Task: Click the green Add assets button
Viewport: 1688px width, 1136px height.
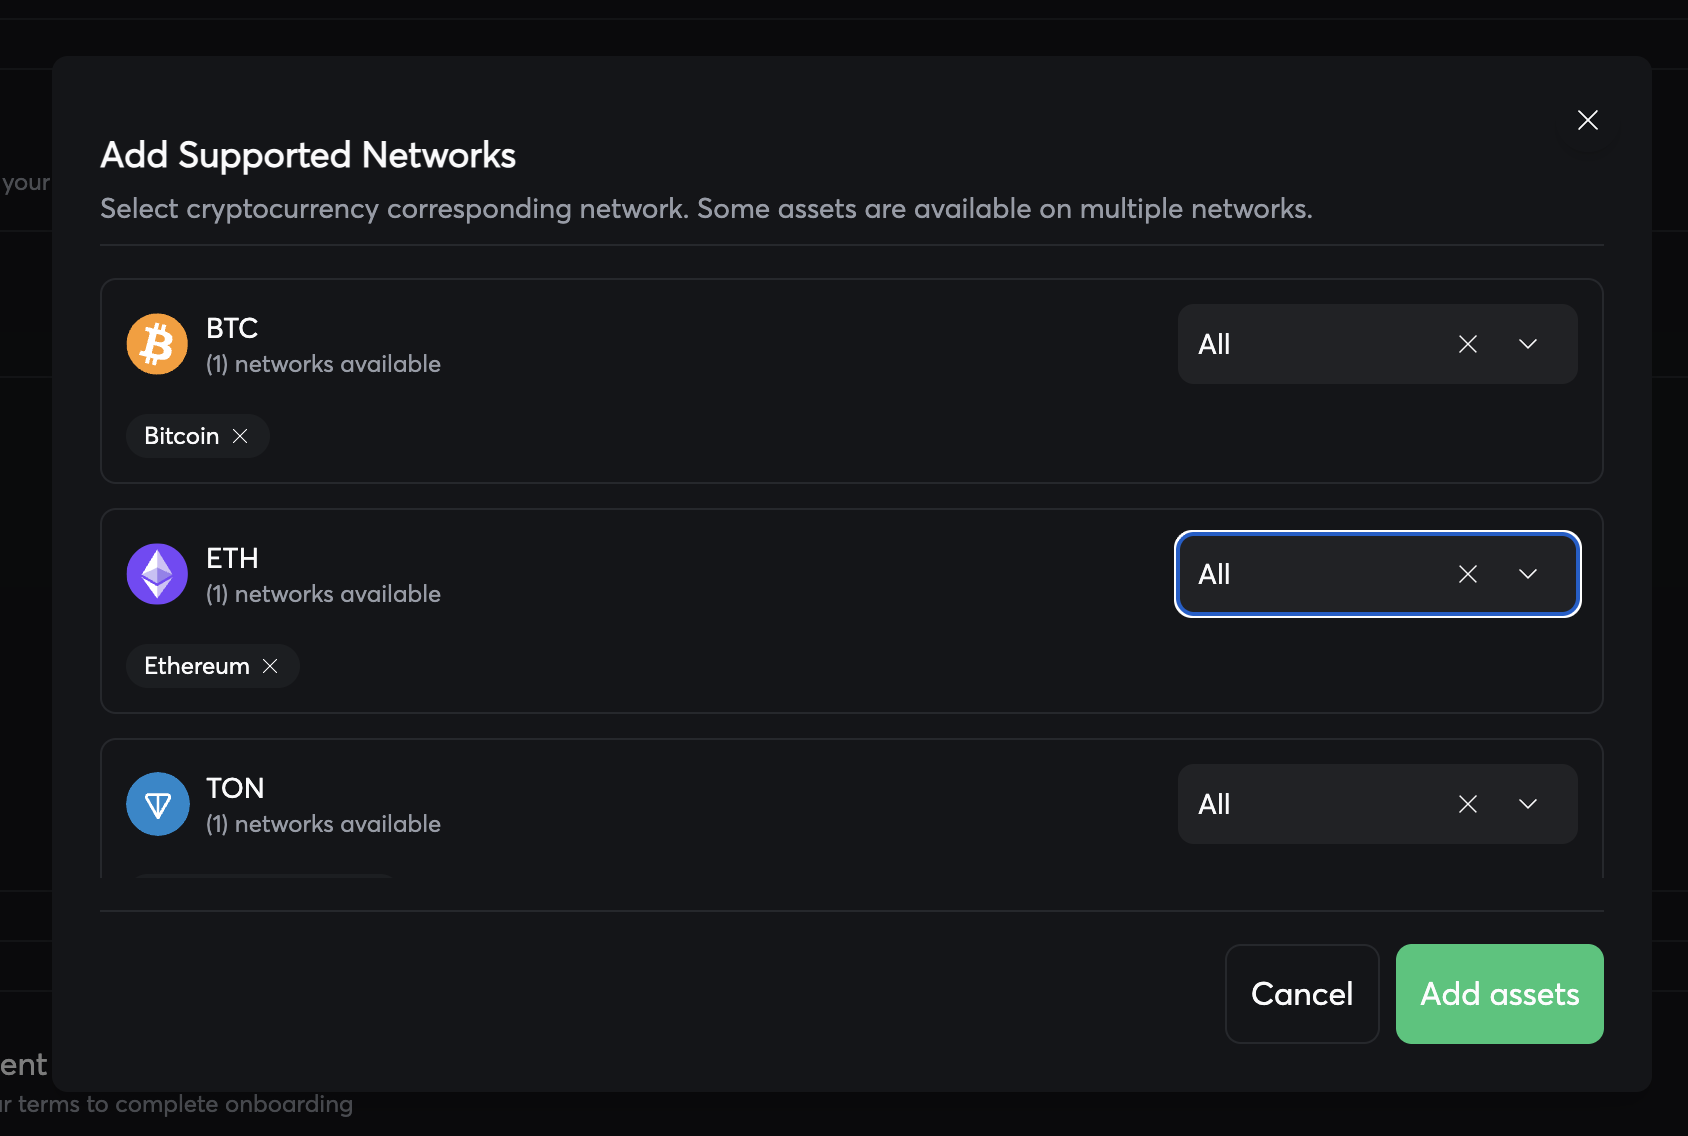Action: pos(1499,994)
